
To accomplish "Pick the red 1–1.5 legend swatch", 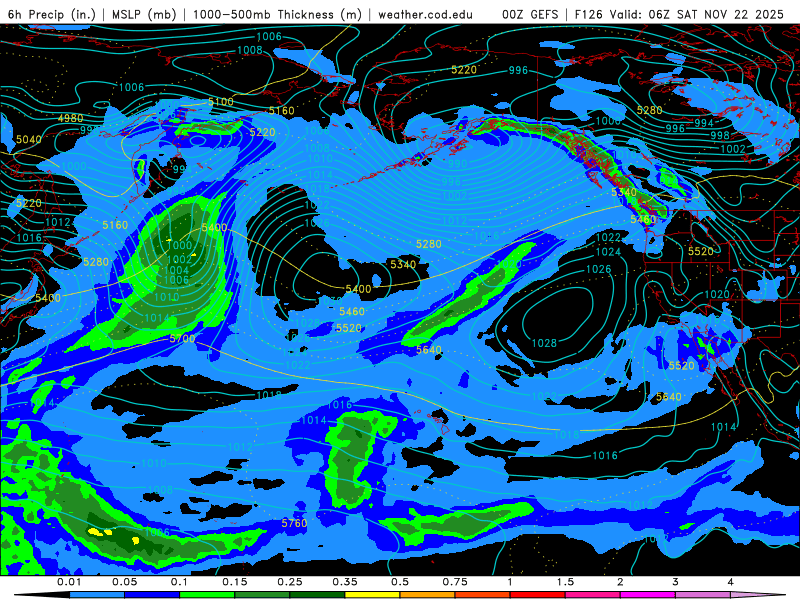I will 538,595.
